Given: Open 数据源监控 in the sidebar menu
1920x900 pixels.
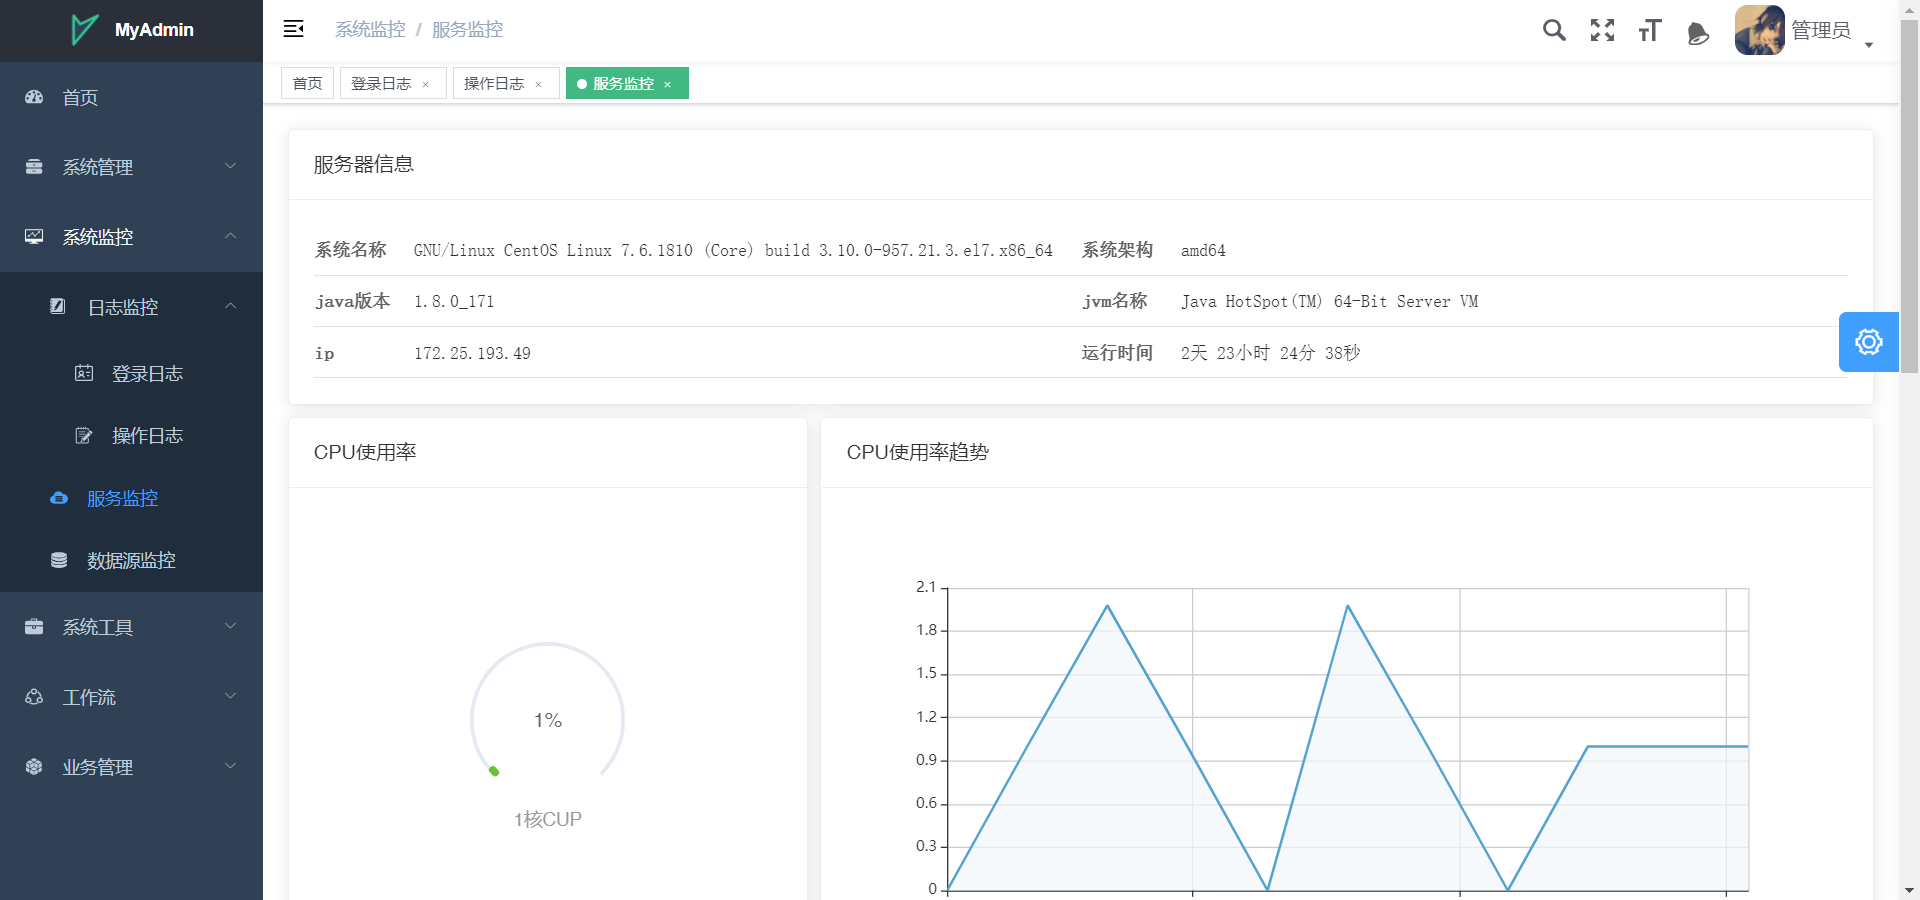Looking at the screenshot, I should 131,560.
